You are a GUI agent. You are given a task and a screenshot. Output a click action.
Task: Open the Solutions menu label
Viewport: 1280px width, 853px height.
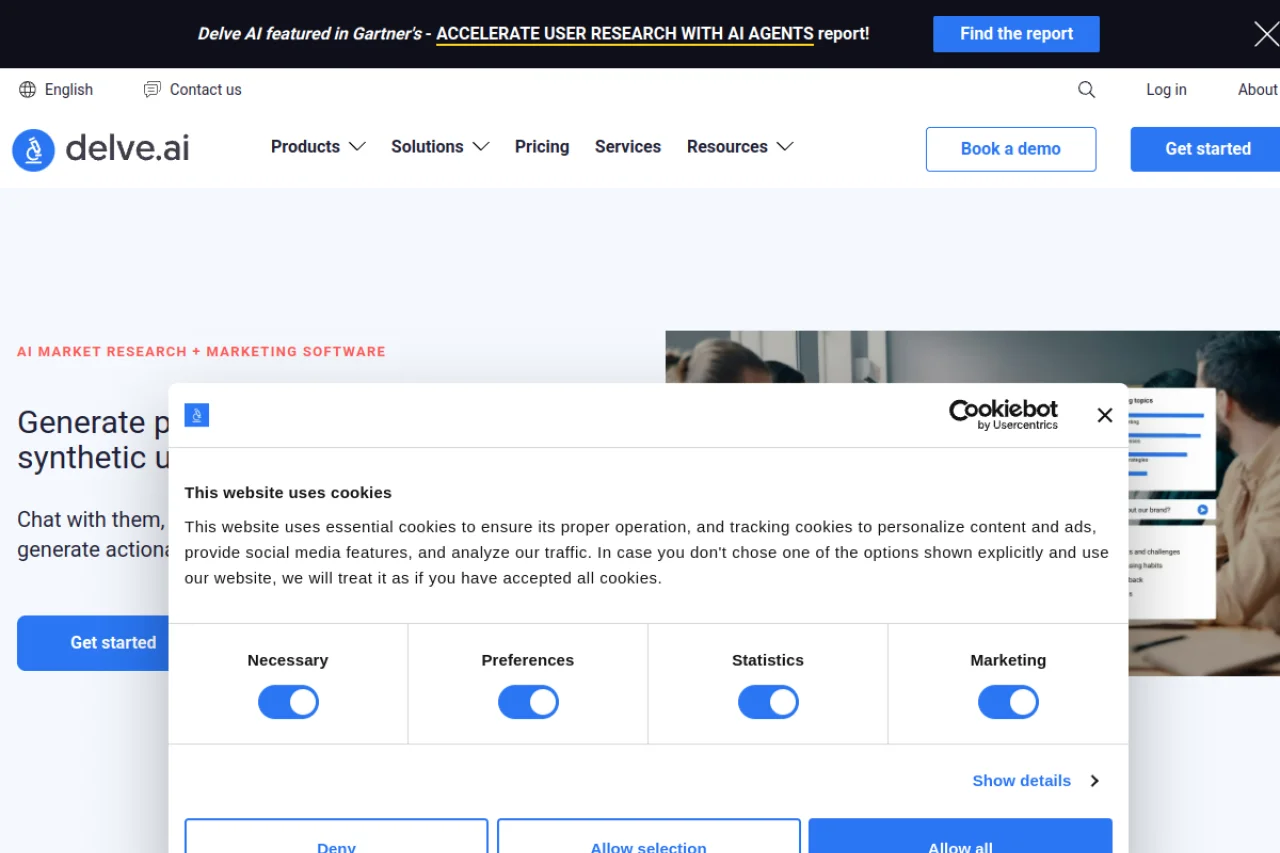(427, 147)
